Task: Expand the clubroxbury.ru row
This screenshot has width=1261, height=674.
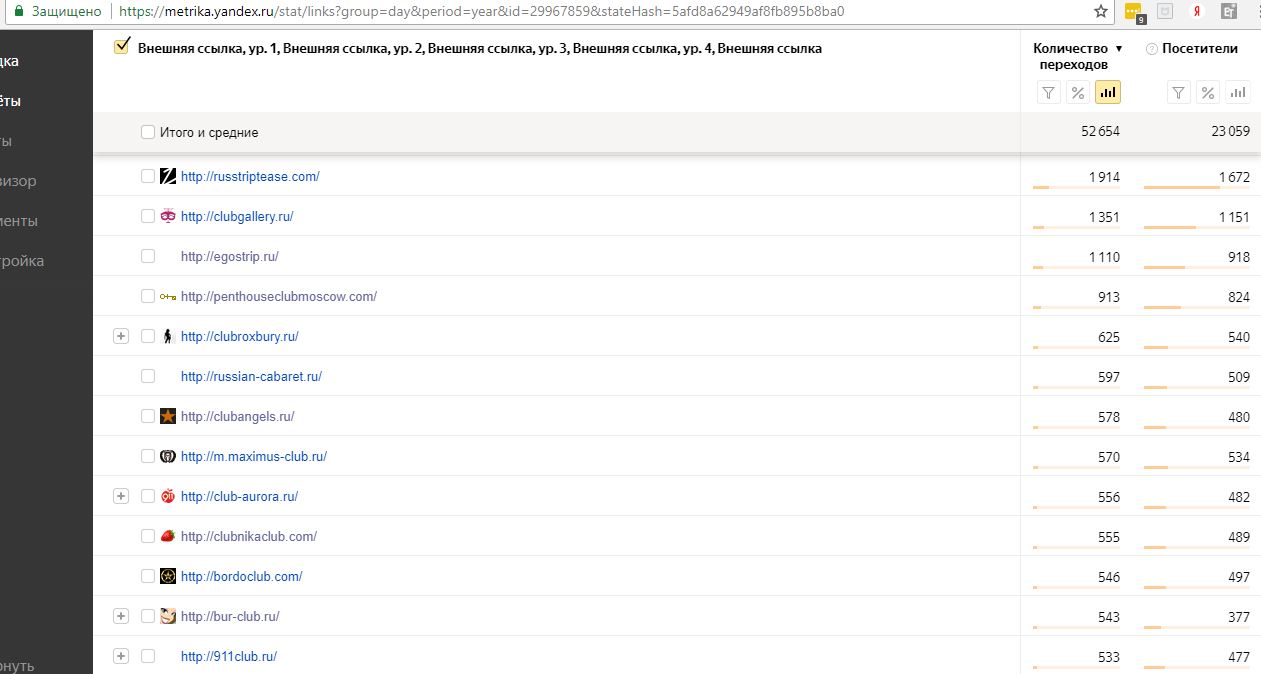Action: 121,336
